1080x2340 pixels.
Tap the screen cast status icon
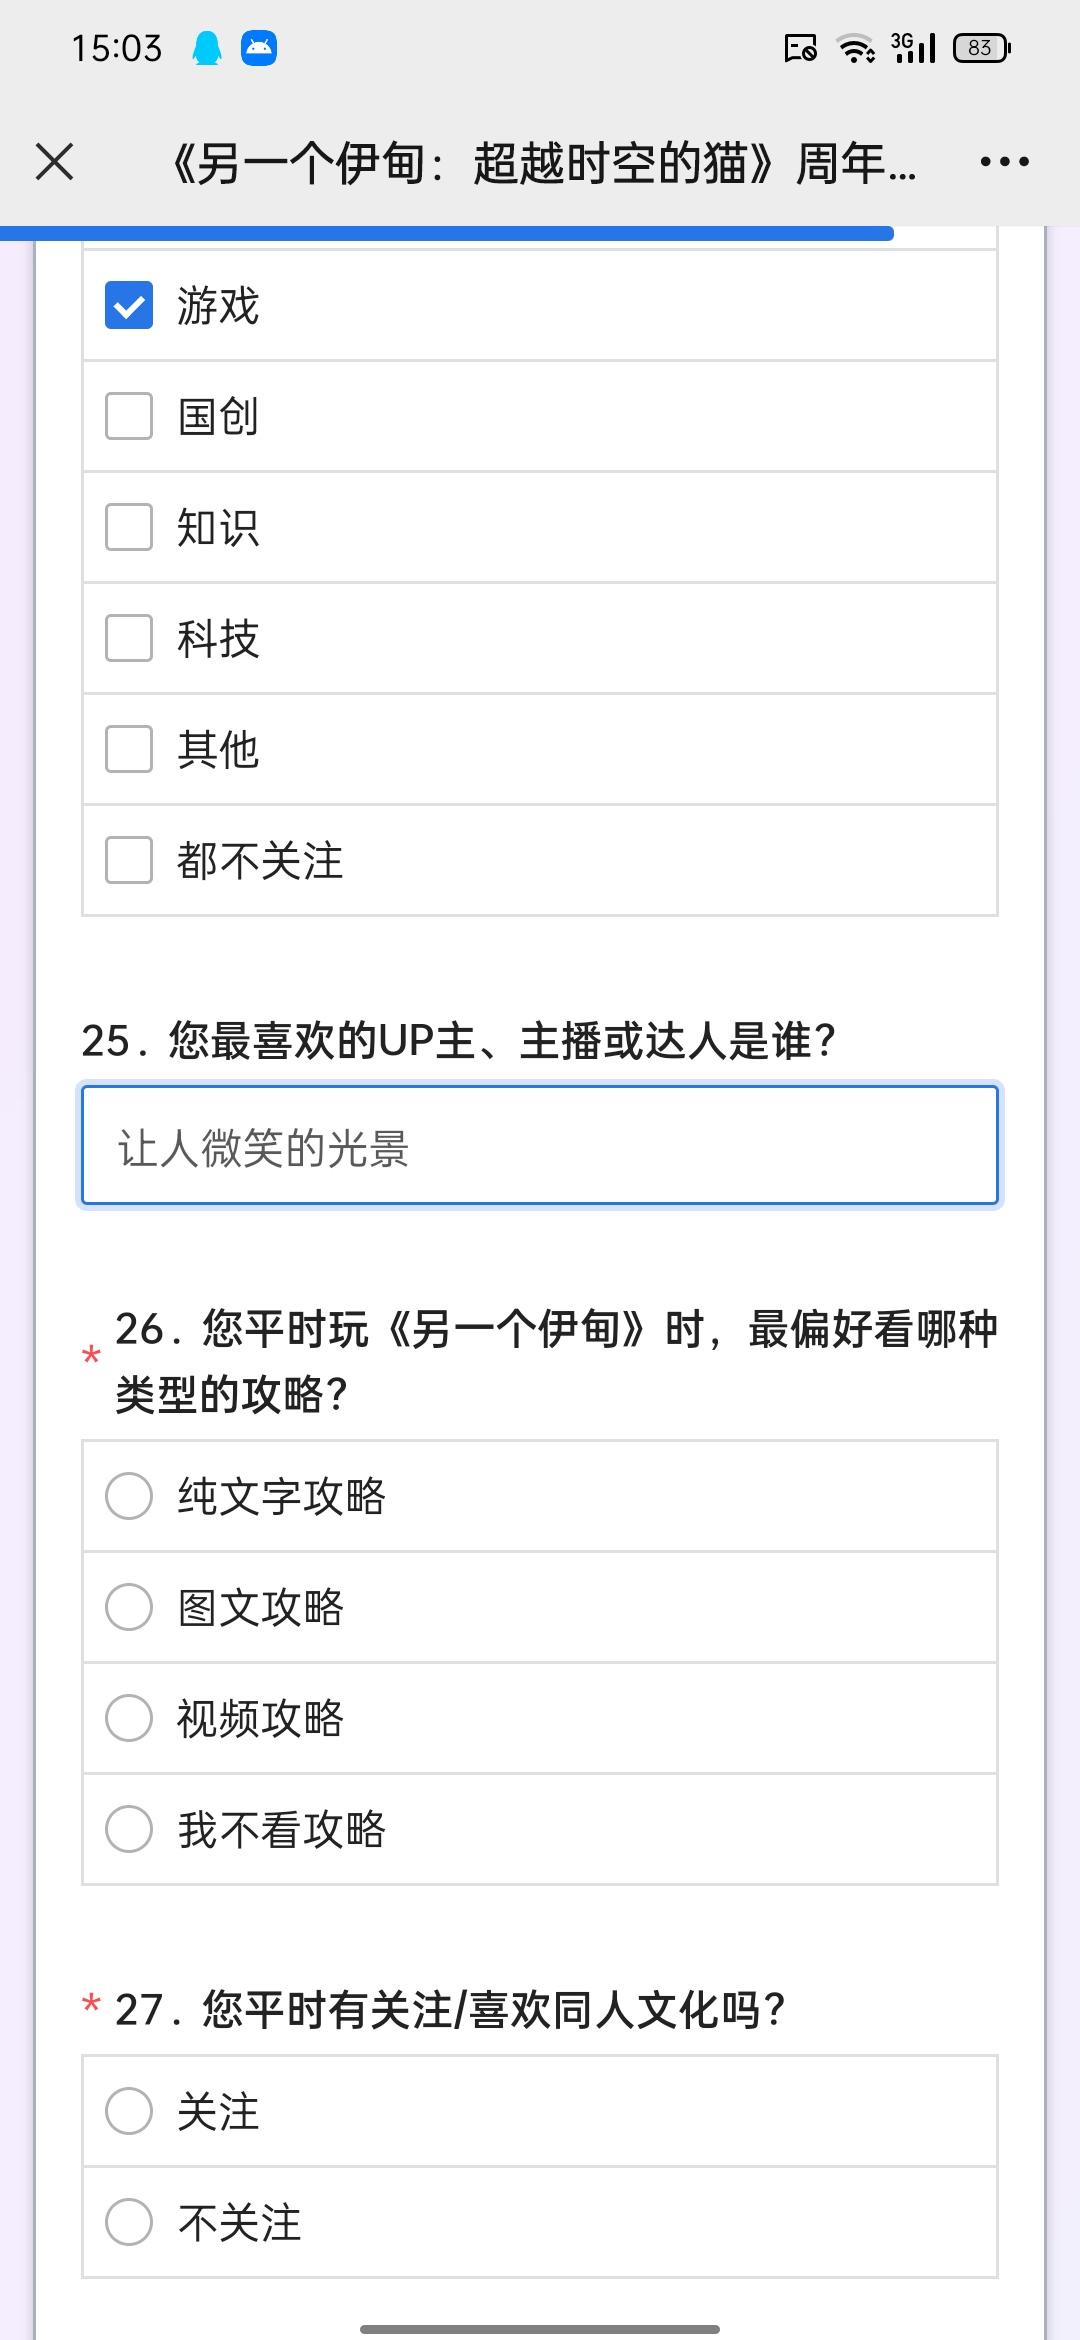coord(801,48)
